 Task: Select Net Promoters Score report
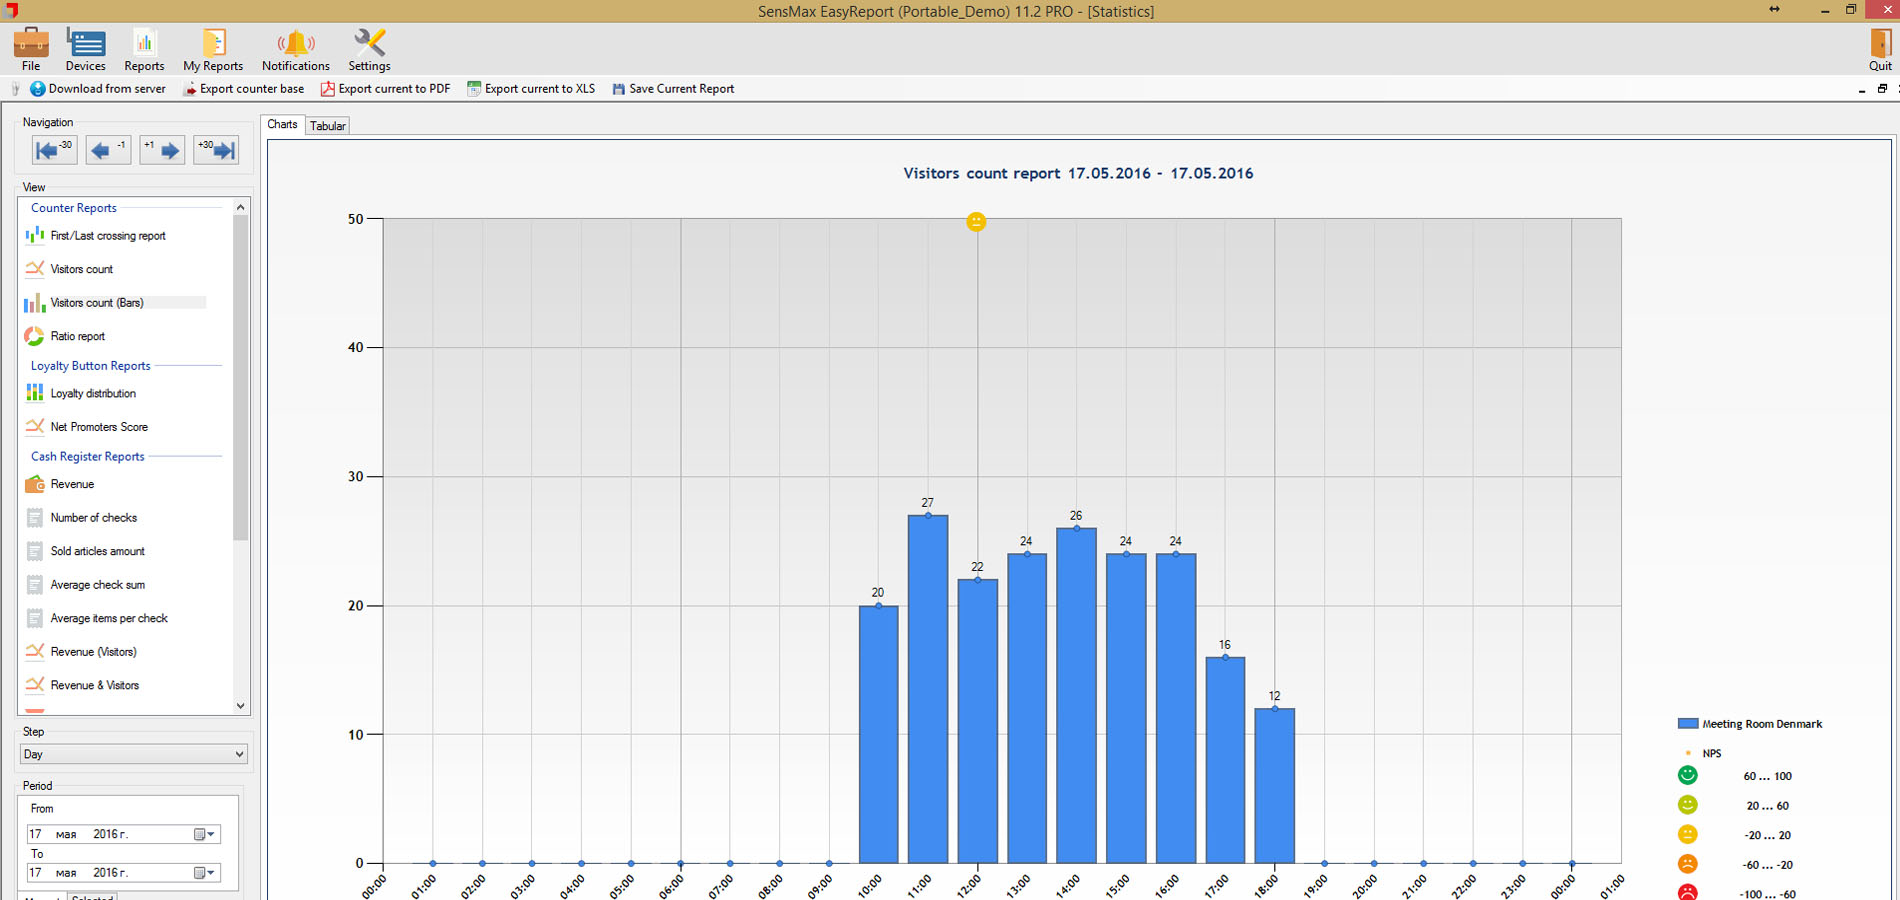[99, 427]
